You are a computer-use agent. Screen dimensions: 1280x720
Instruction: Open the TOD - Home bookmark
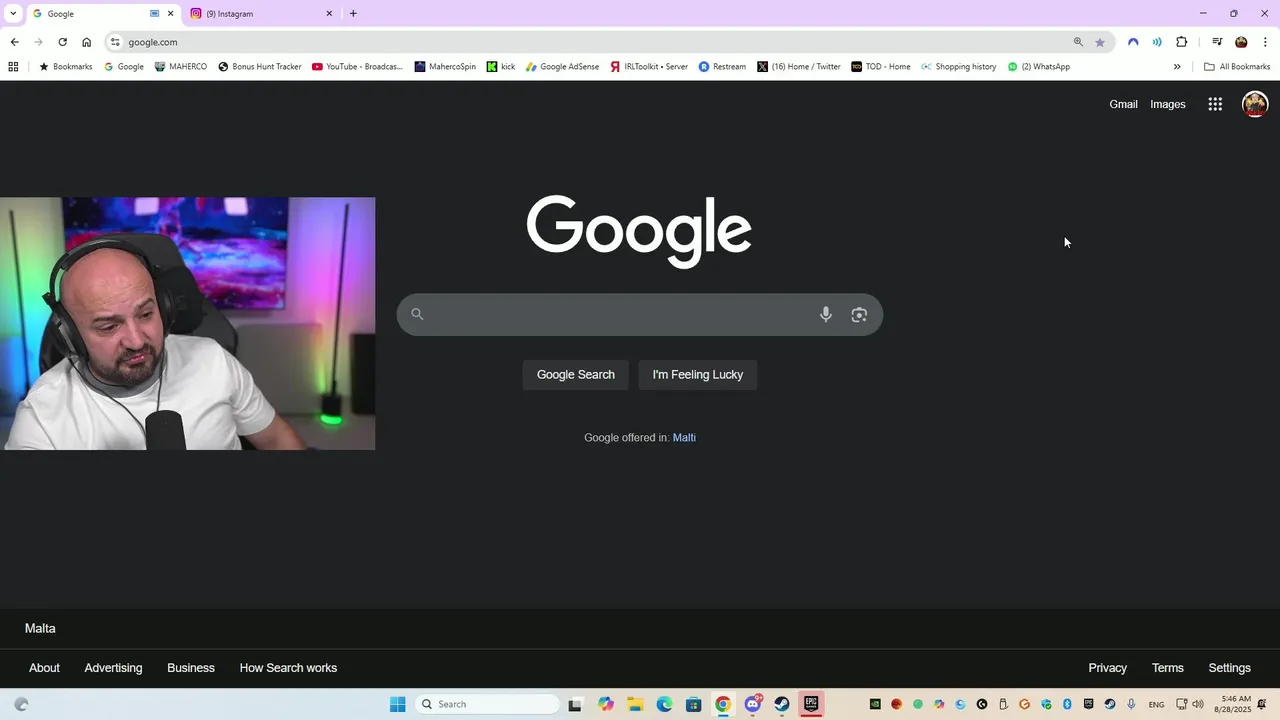point(881,67)
